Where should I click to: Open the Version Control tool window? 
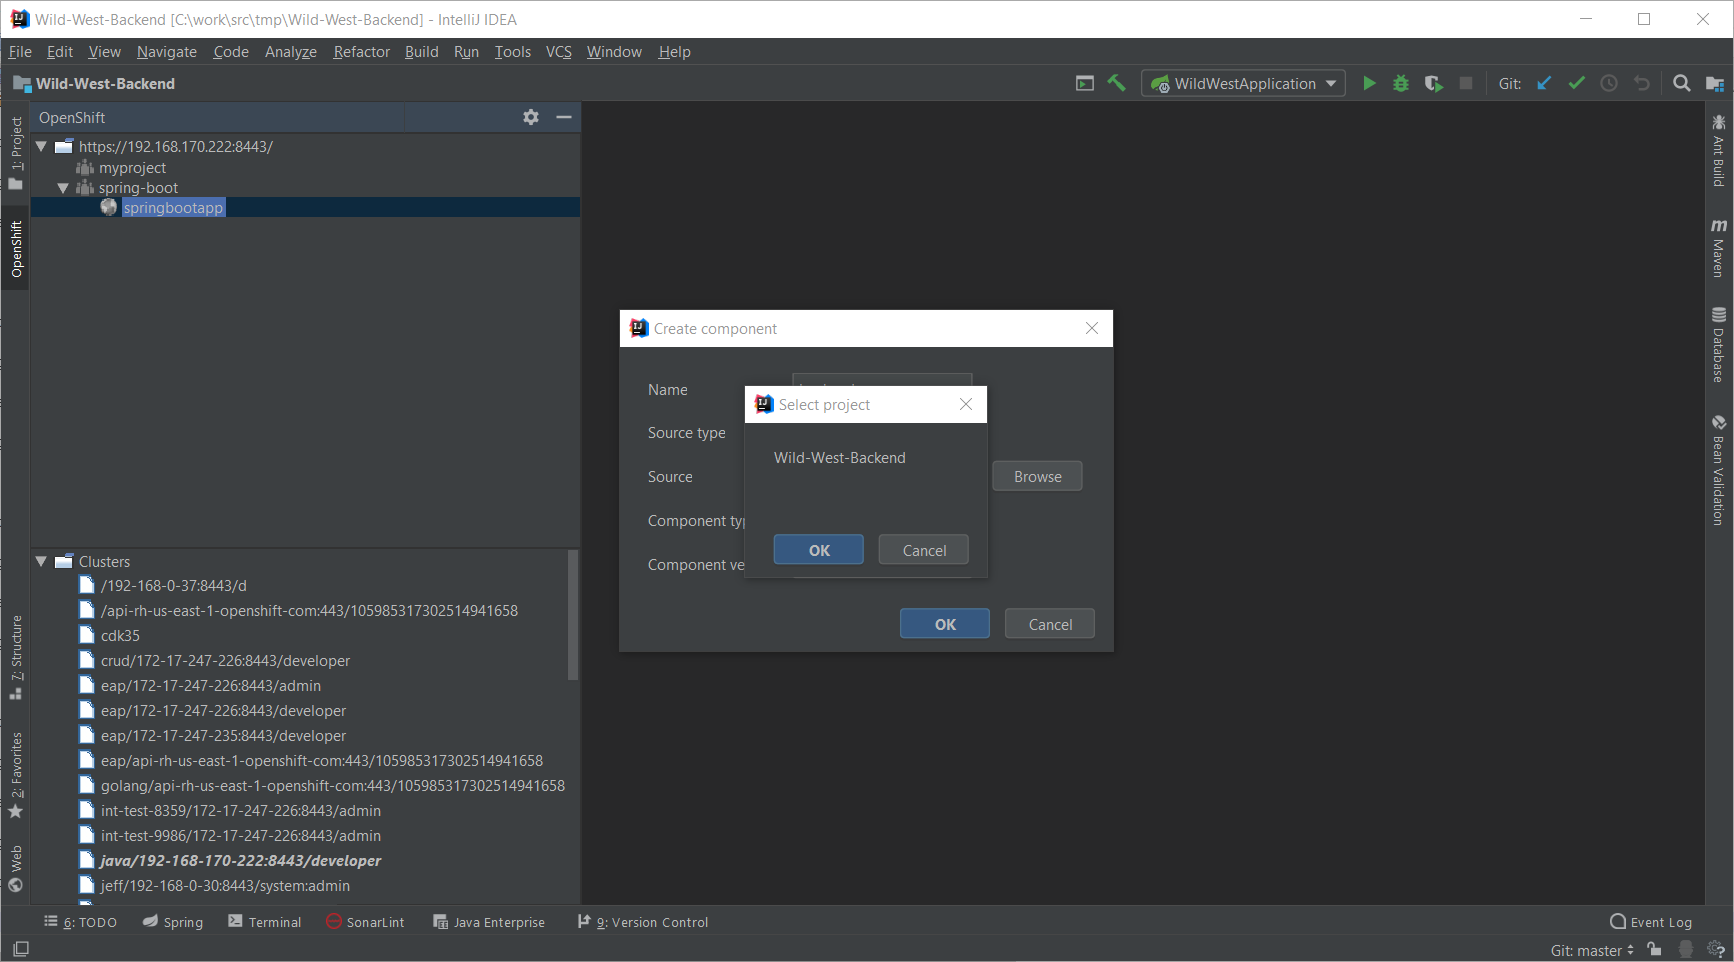643,922
